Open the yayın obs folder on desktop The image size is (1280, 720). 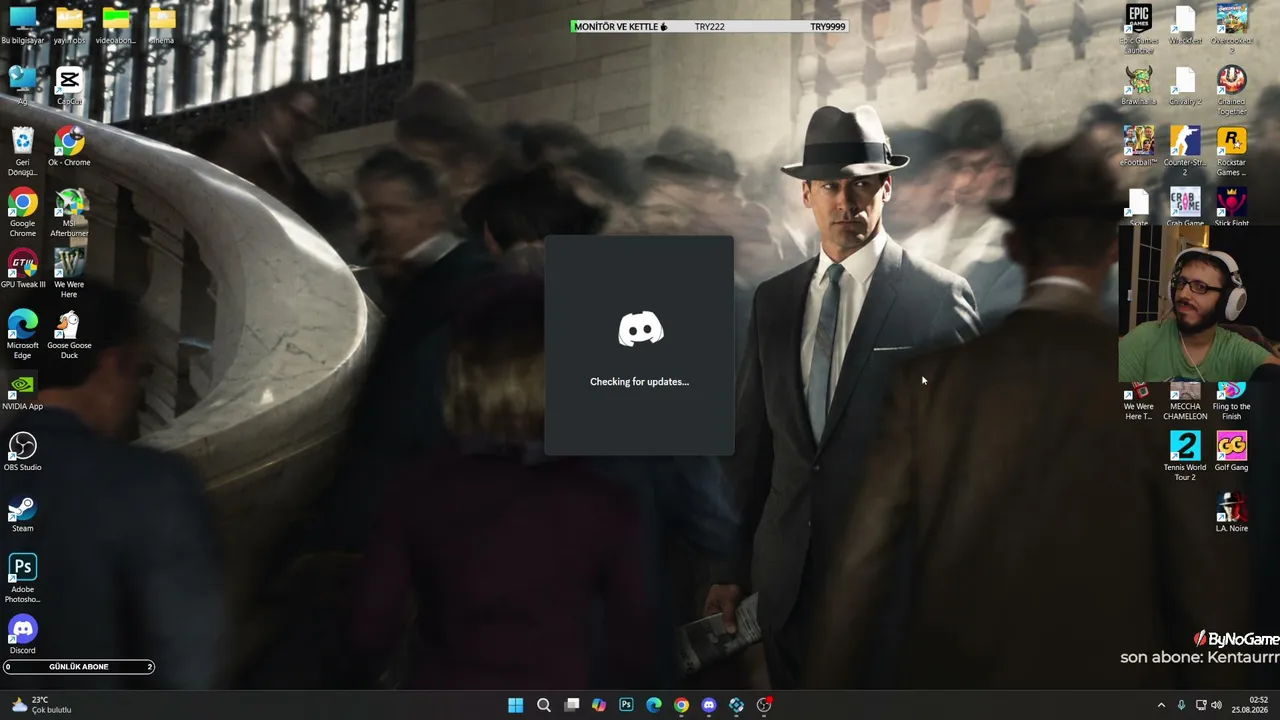pos(69,24)
